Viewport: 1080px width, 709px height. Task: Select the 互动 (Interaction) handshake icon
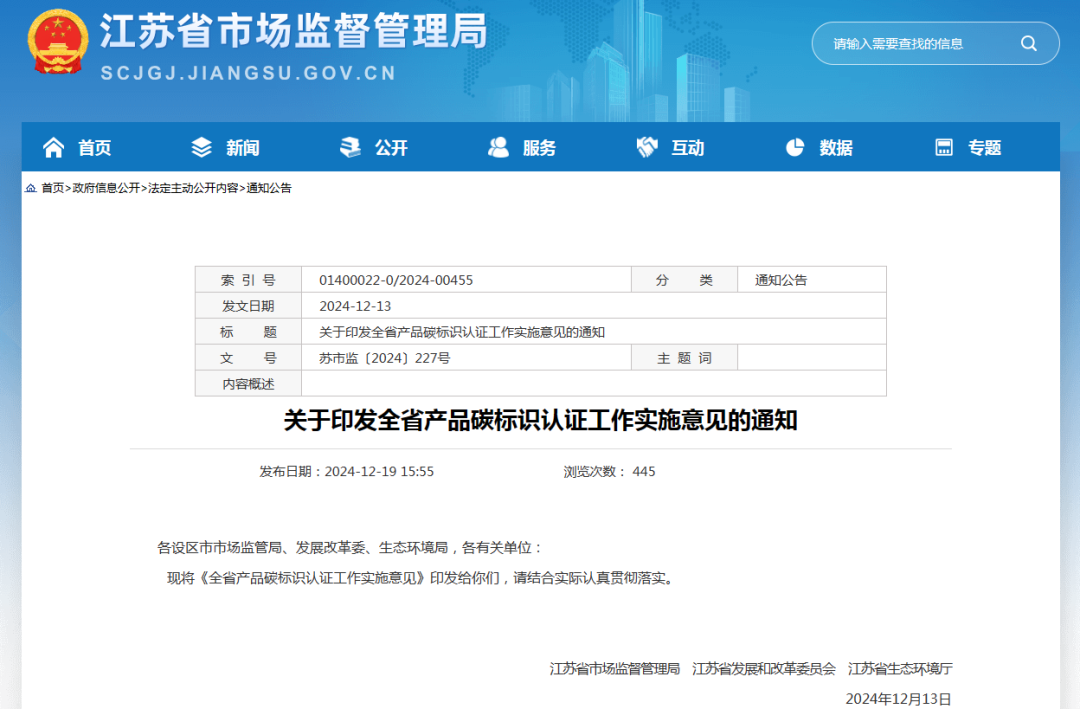tap(646, 147)
